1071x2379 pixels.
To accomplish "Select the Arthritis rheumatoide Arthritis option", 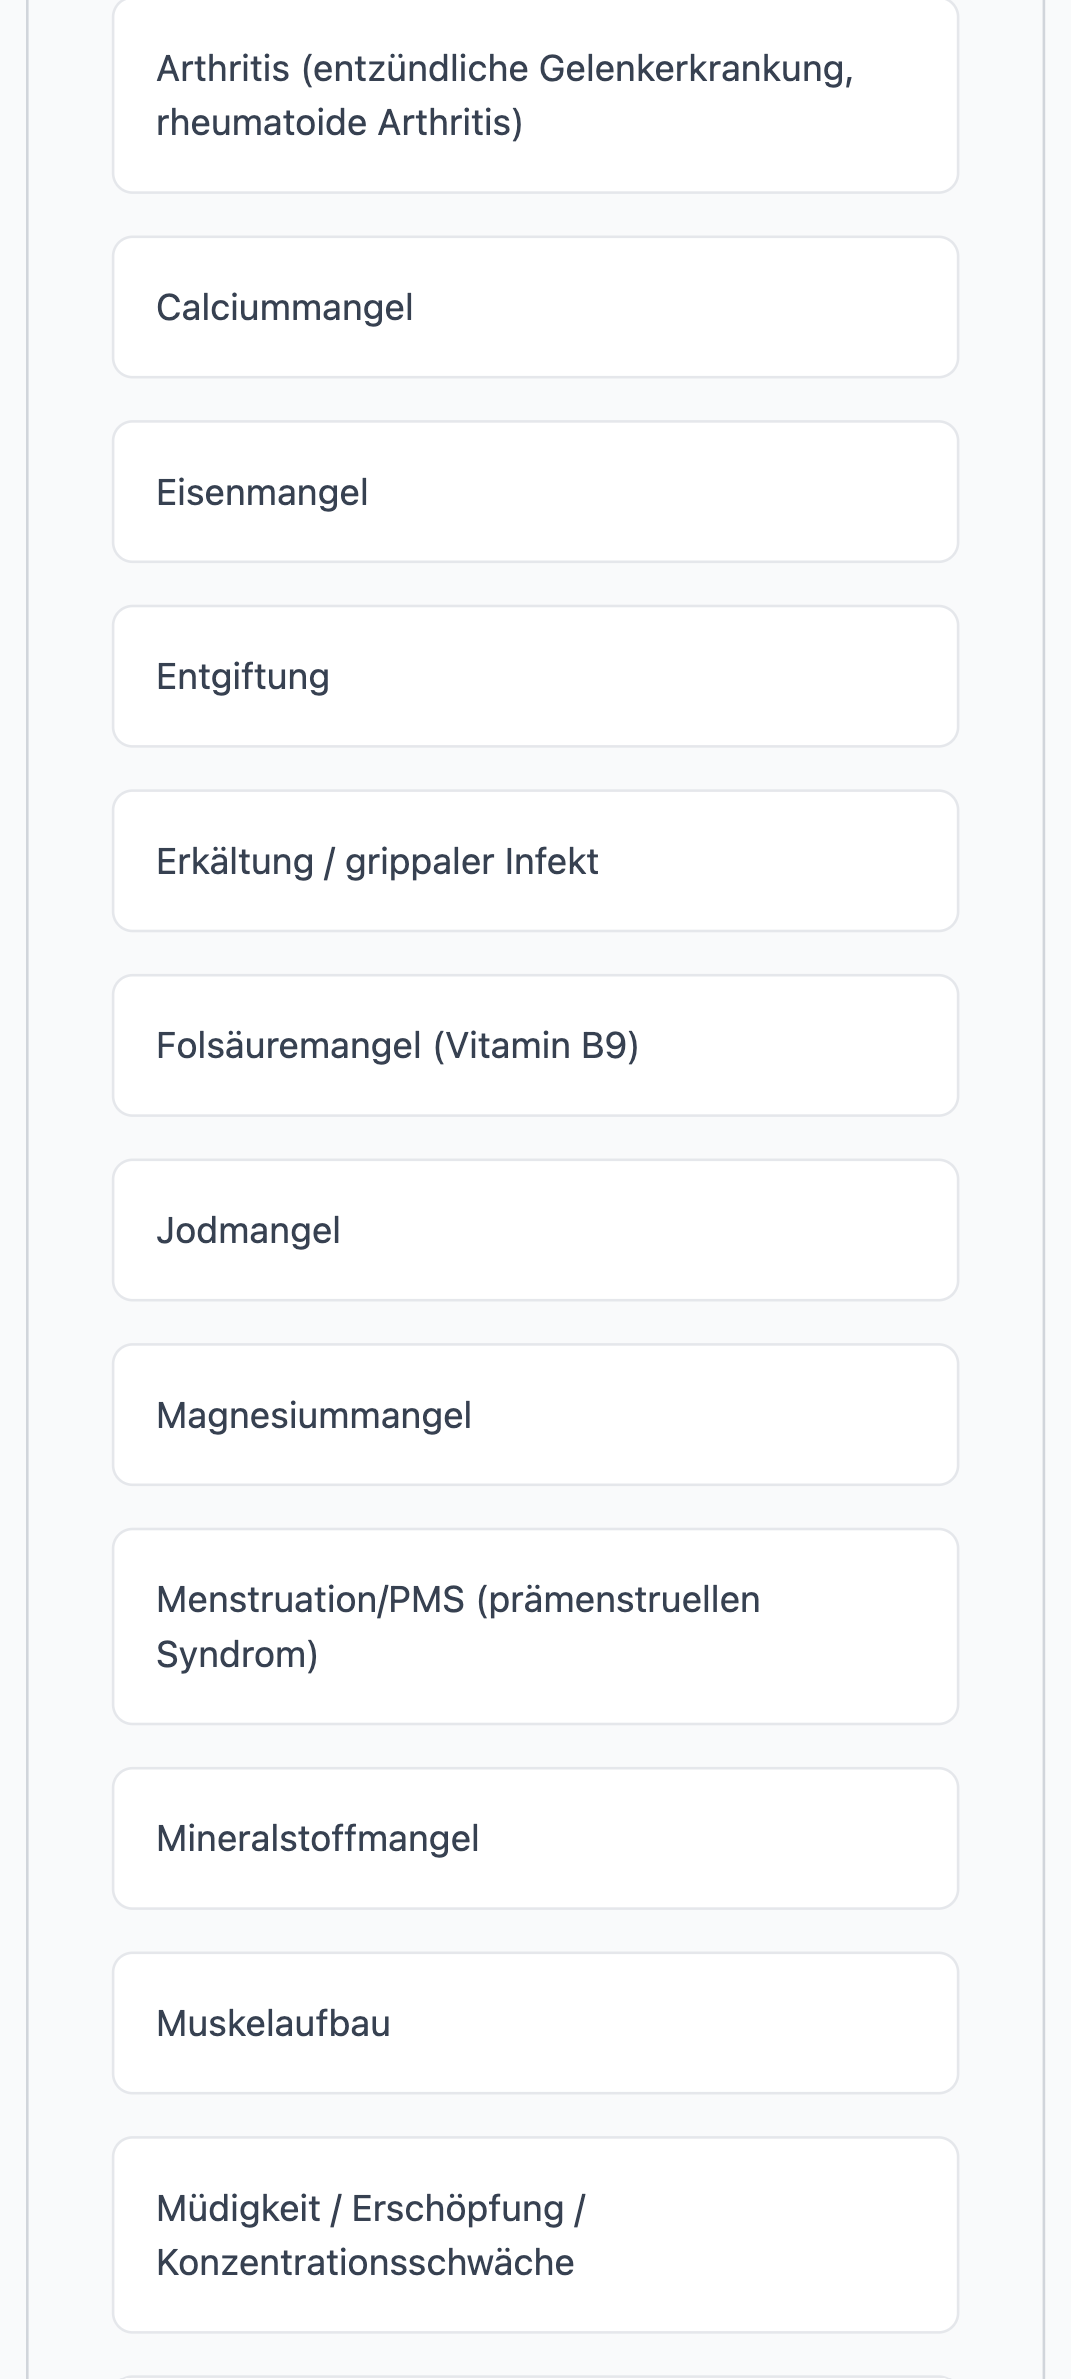I will tap(535, 96).
